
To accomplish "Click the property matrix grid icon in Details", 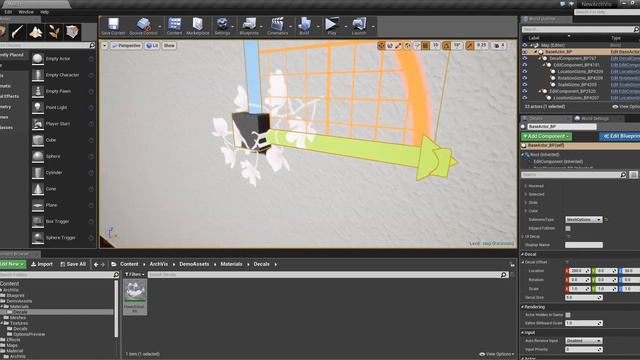I will pos(633,175).
